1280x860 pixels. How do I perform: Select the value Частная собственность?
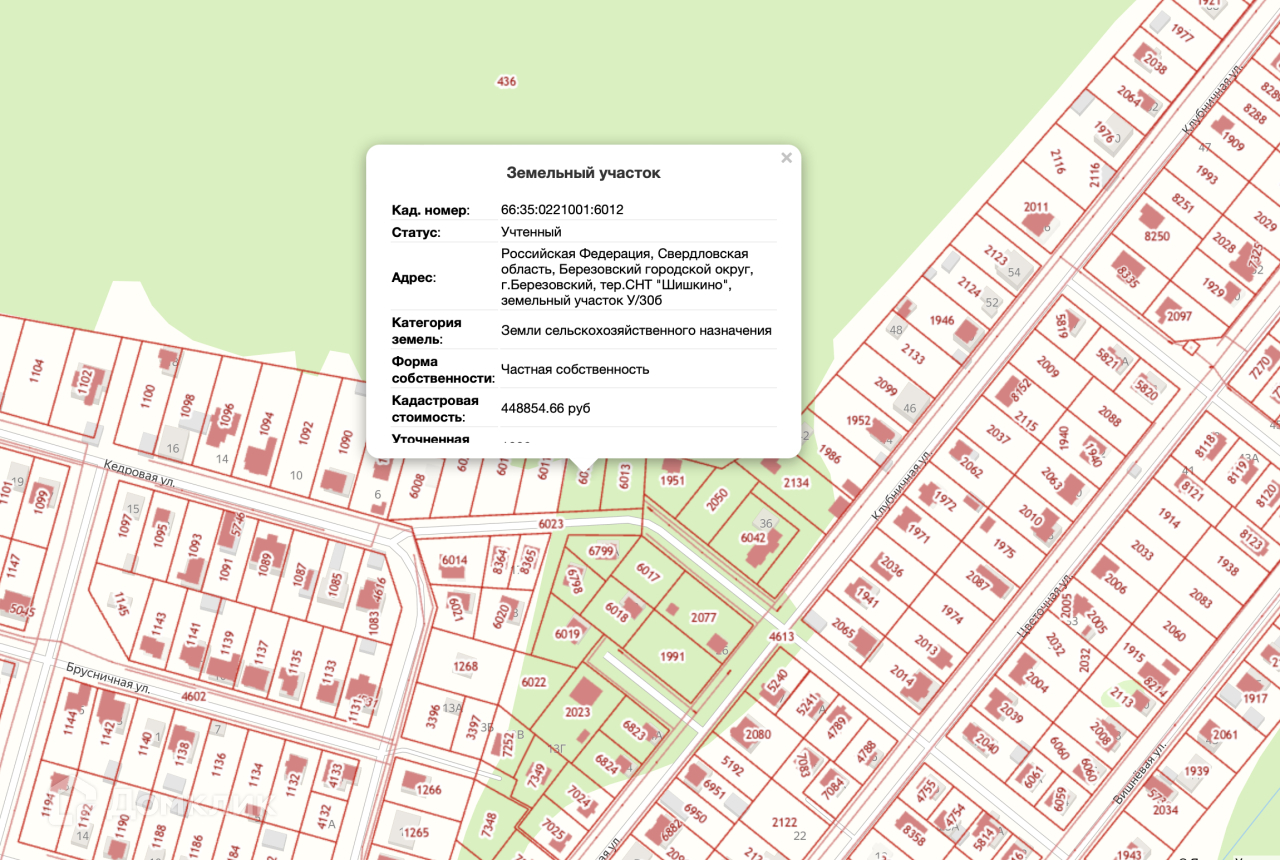coord(575,369)
